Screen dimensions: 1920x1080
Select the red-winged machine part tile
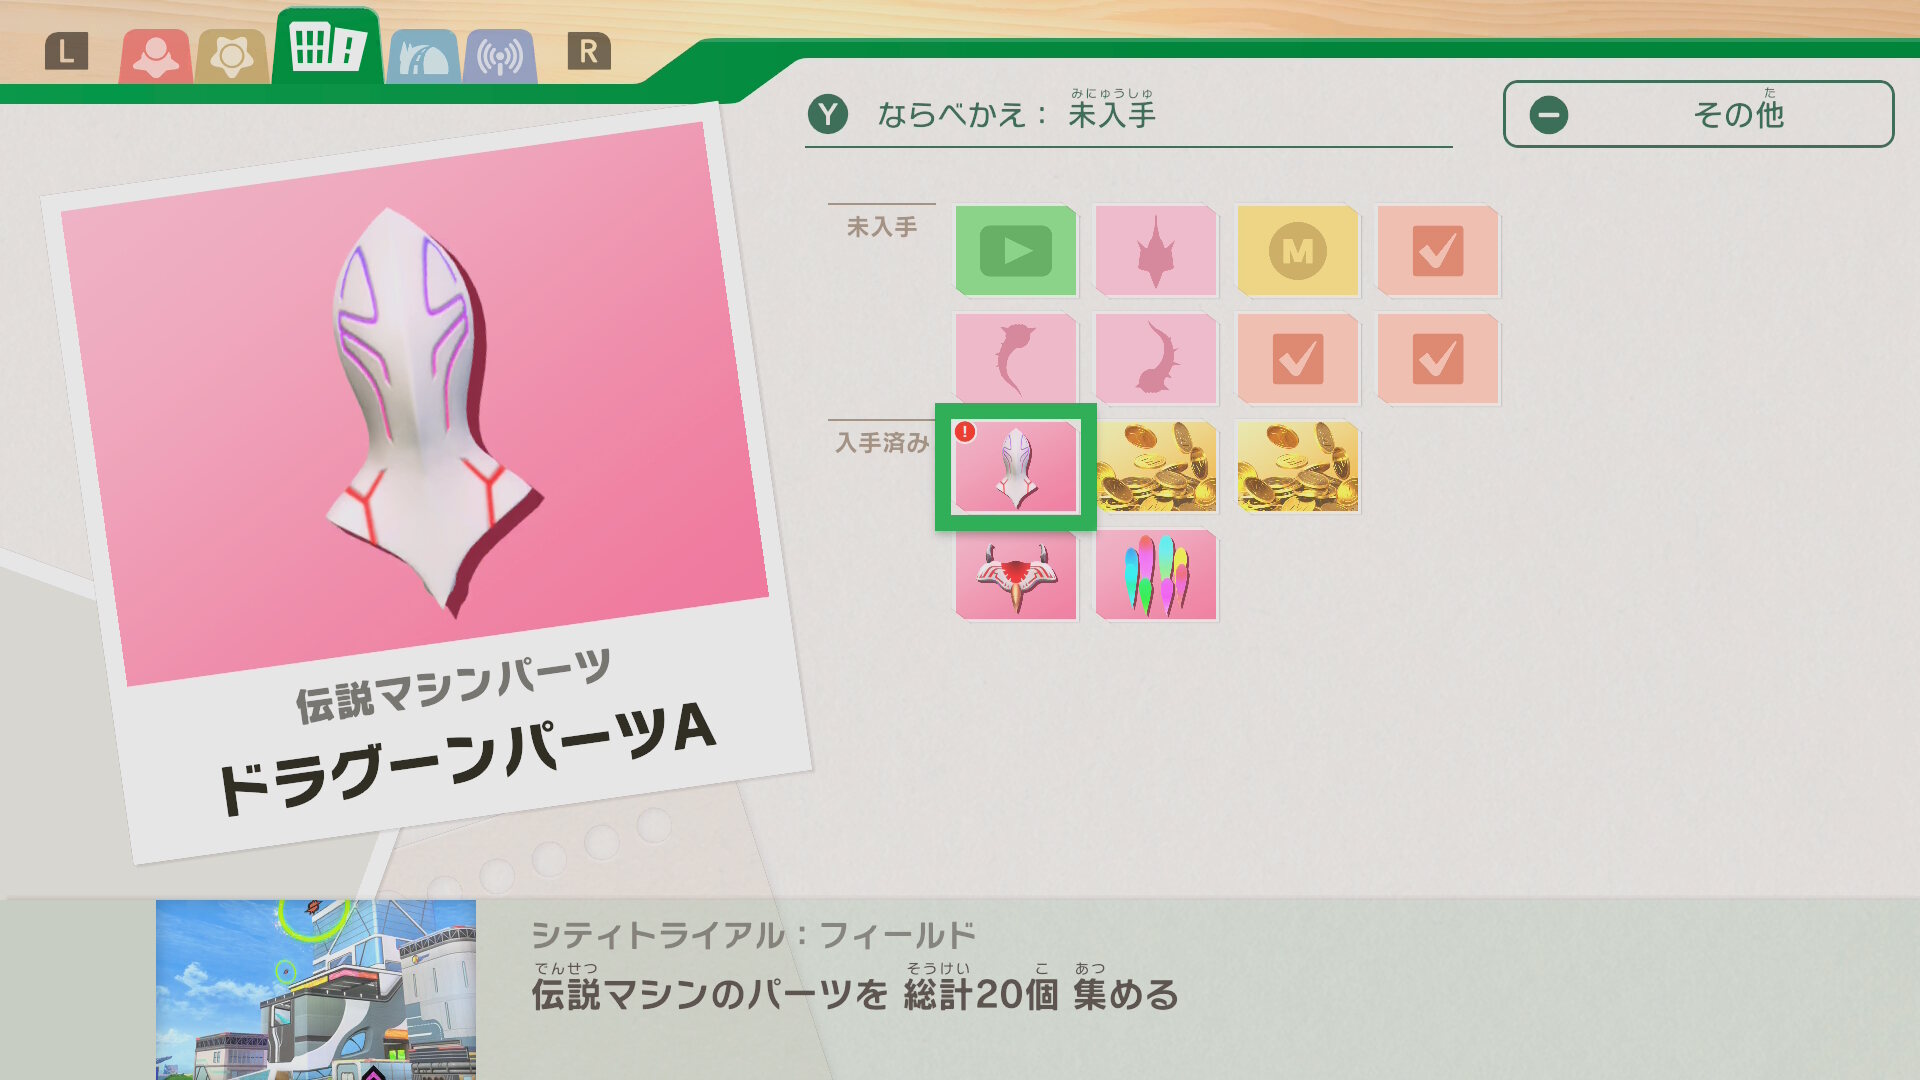point(1016,575)
